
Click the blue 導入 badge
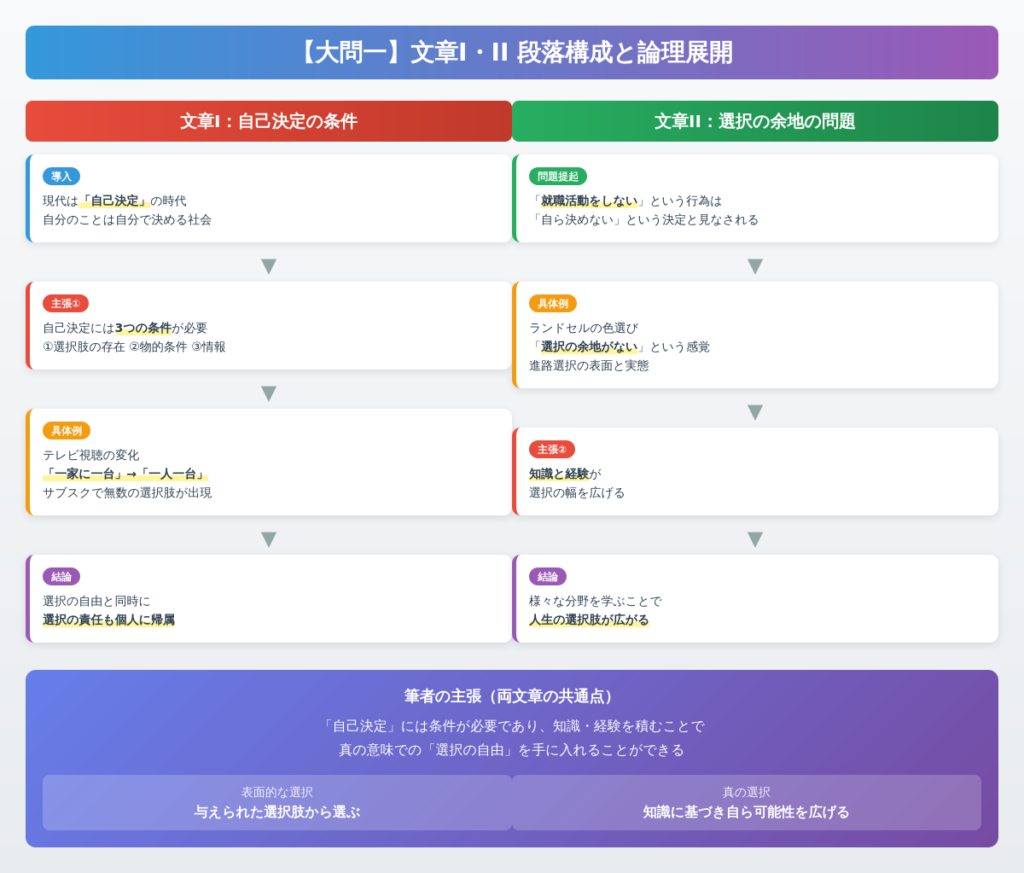61,176
